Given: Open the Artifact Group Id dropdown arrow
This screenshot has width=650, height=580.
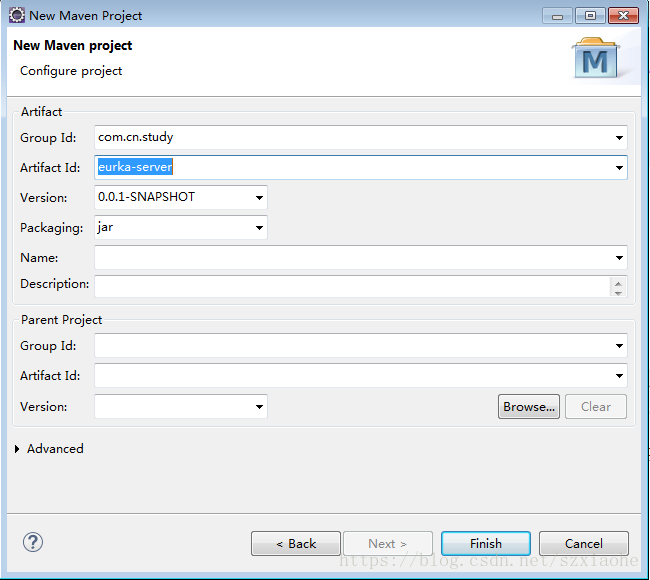Looking at the screenshot, I should (619, 138).
